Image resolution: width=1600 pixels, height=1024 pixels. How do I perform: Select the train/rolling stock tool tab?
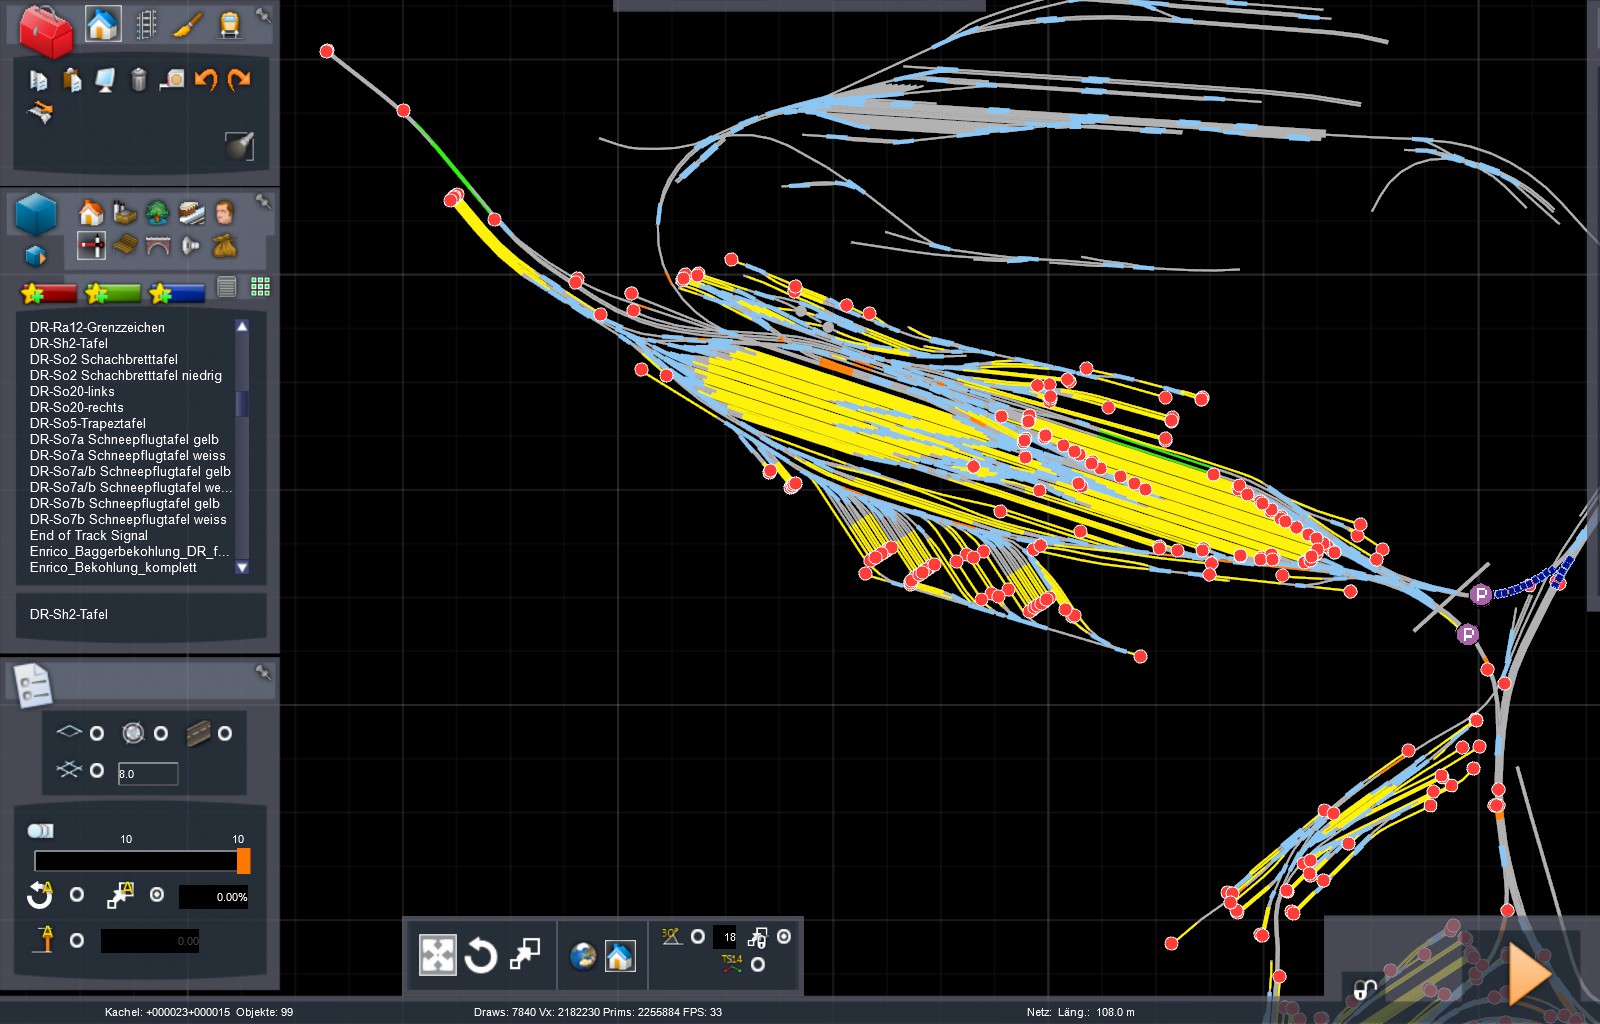229,24
